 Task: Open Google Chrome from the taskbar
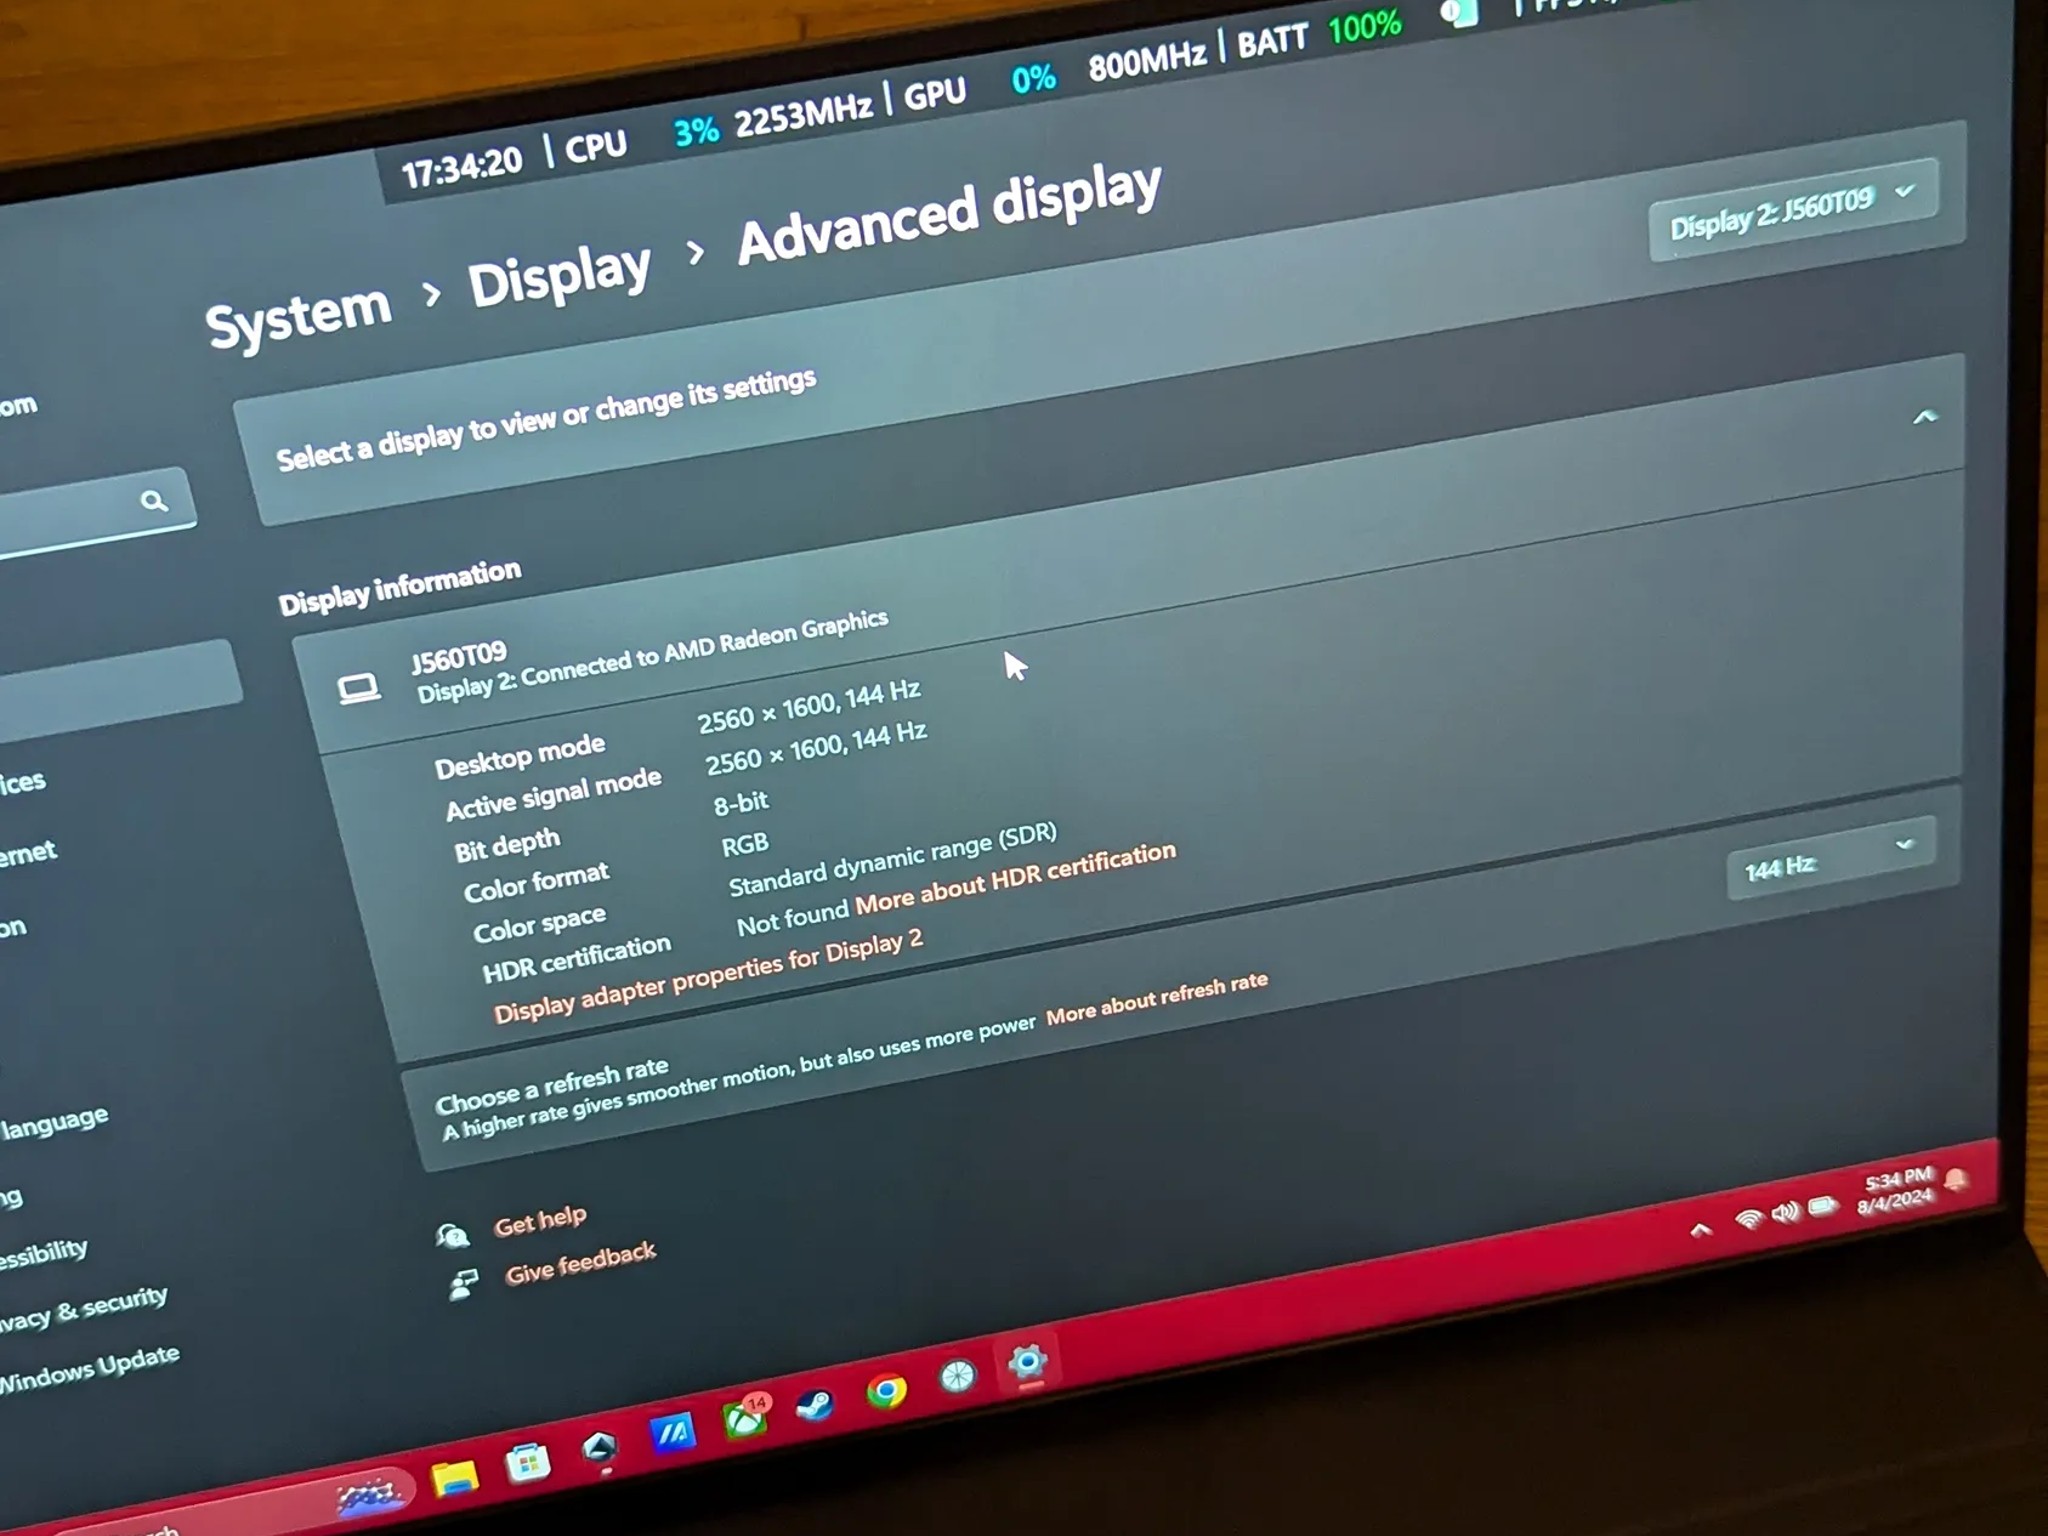click(x=886, y=1391)
